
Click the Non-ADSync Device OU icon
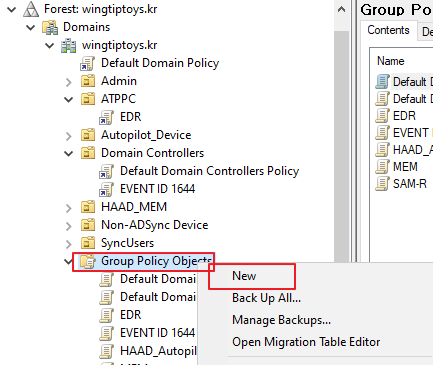88,225
